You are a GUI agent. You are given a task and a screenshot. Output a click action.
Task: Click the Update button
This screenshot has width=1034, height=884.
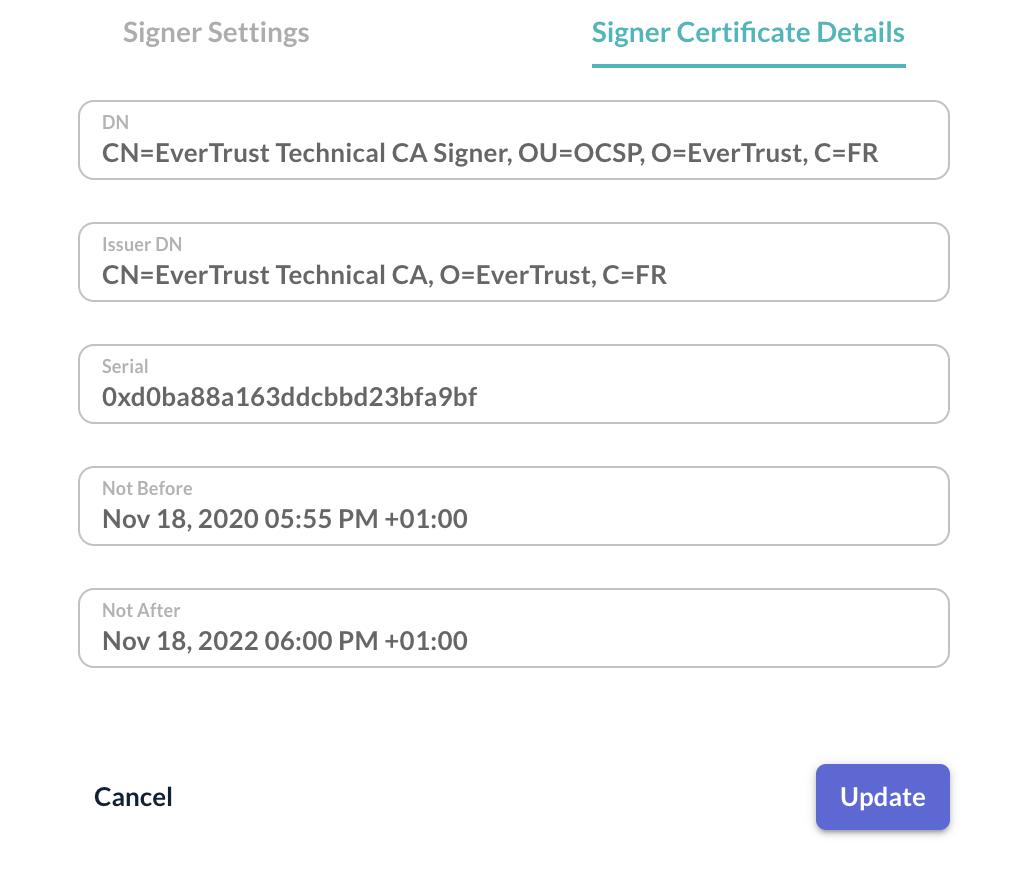882,797
